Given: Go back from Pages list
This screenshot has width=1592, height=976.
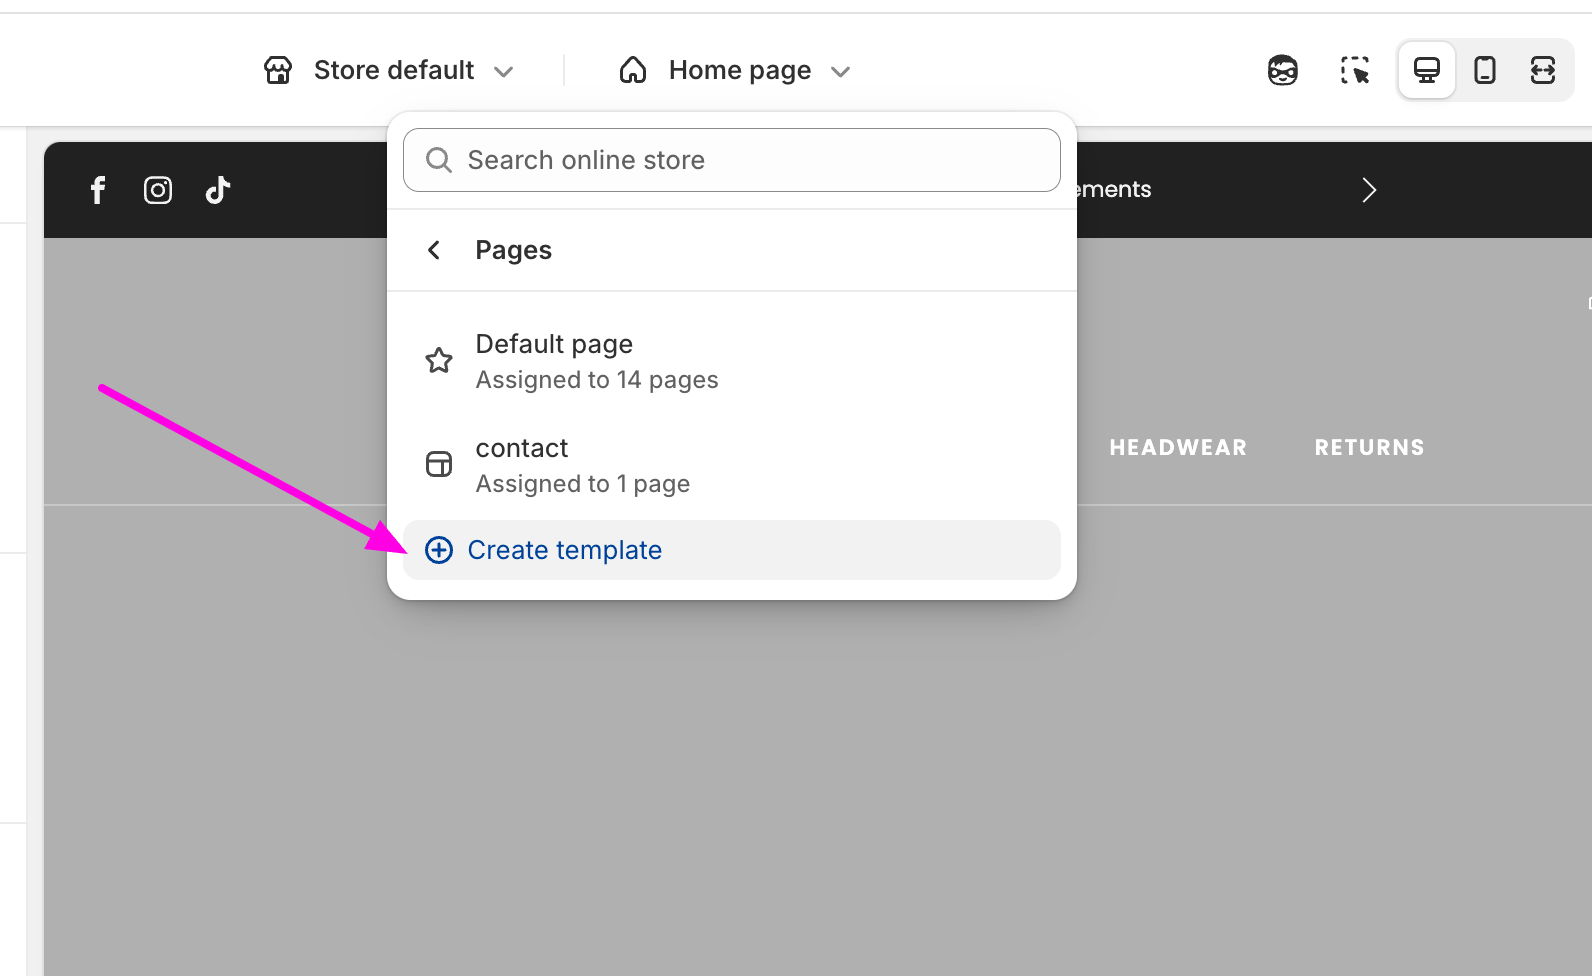Looking at the screenshot, I should point(434,250).
